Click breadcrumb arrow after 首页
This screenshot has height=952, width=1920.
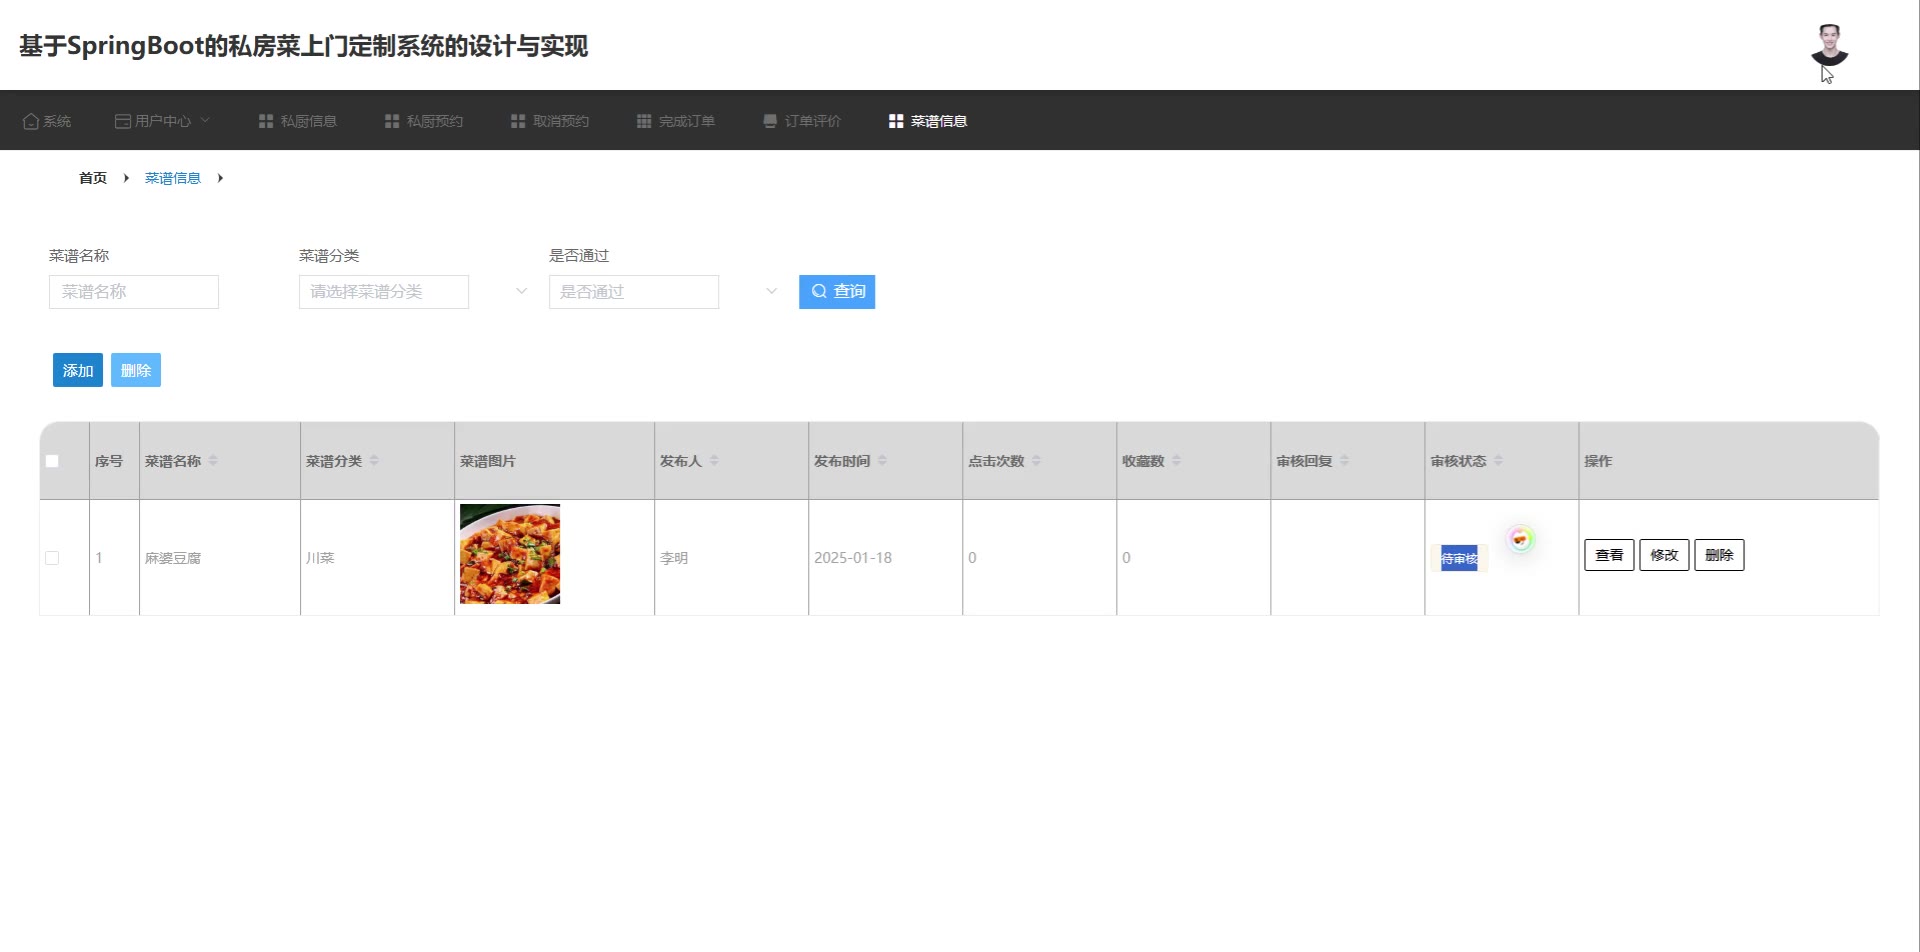point(126,178)
